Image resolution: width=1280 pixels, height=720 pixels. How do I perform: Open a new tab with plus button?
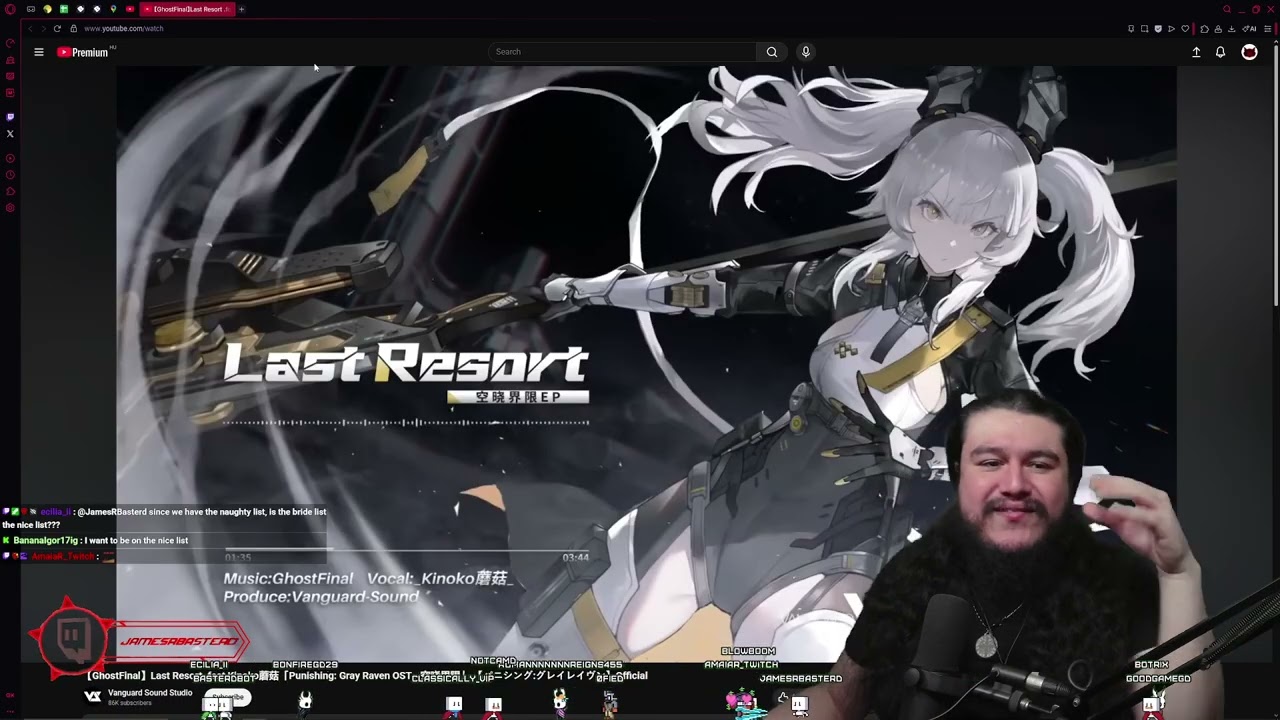[x=241, y=9]
